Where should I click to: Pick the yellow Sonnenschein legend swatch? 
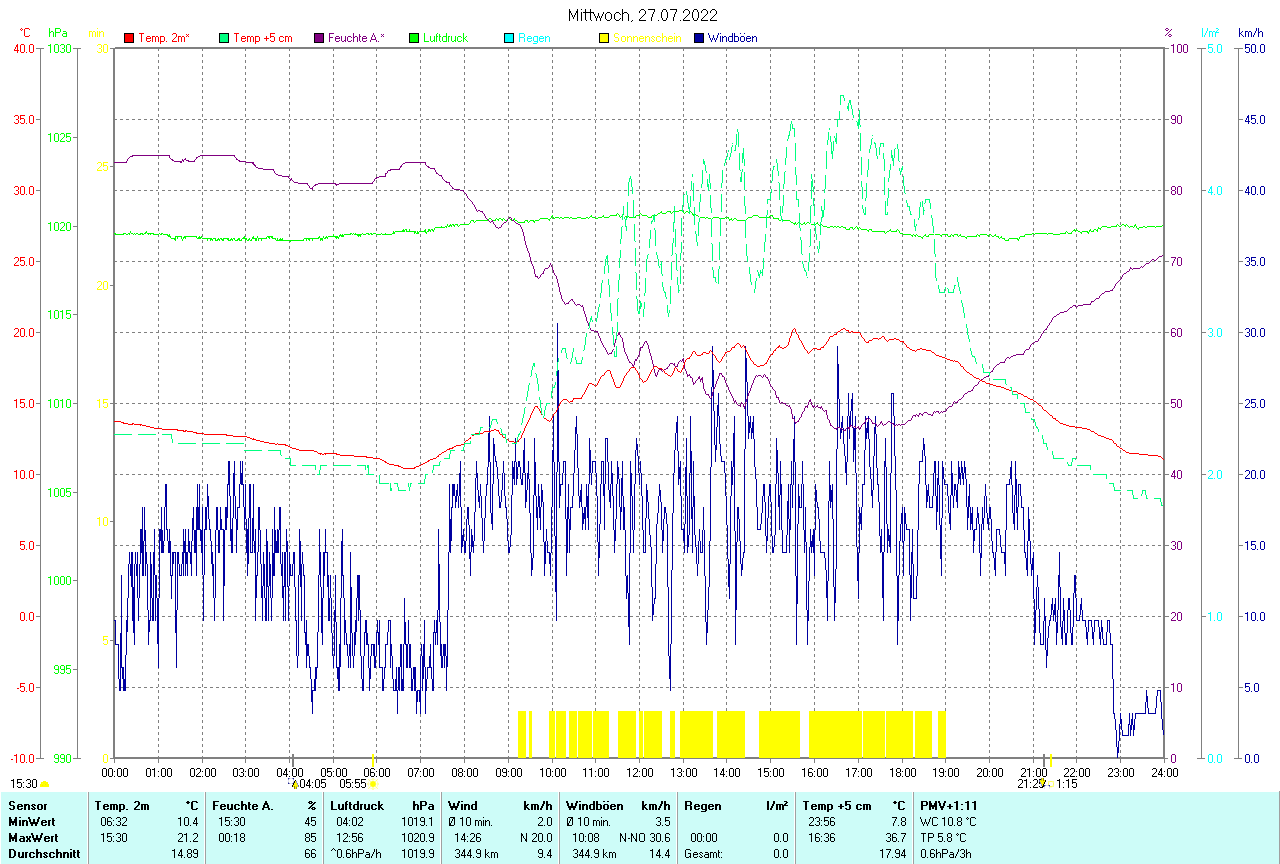(604, 38)
